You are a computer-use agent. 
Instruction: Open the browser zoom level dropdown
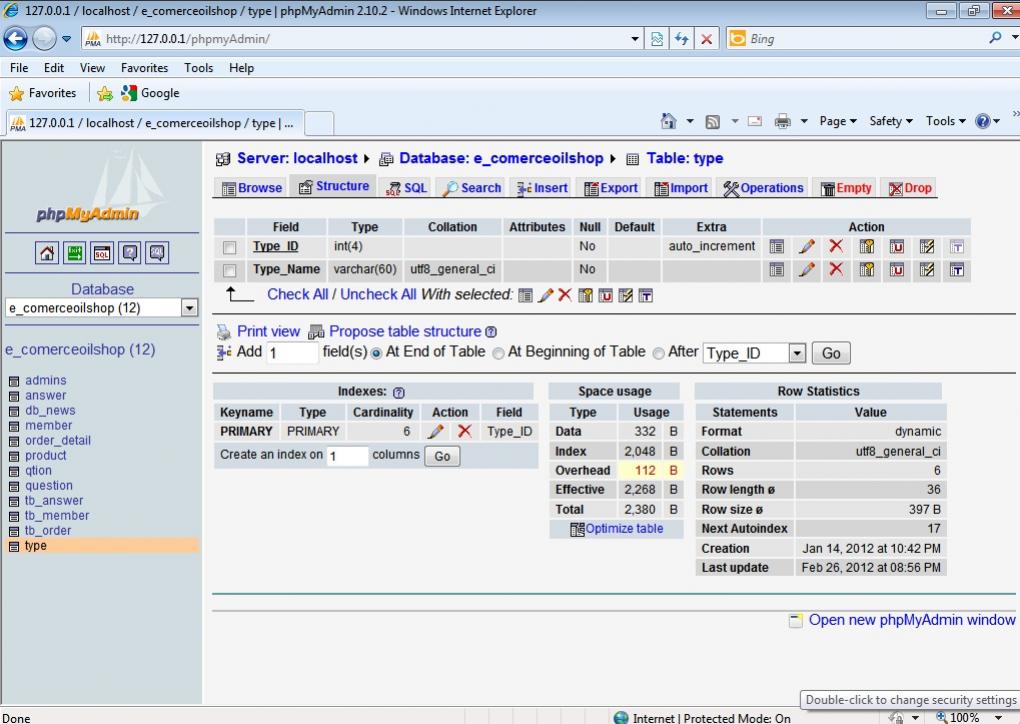coord(997,717)
